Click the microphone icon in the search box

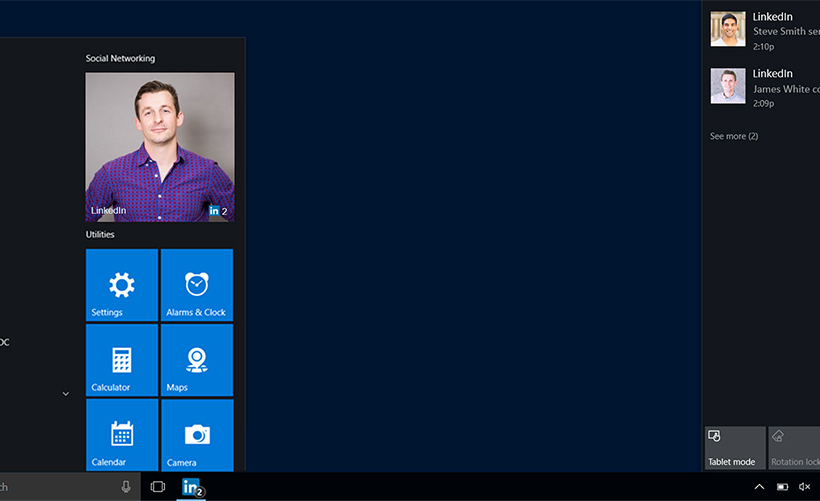[x=126, y=487]
